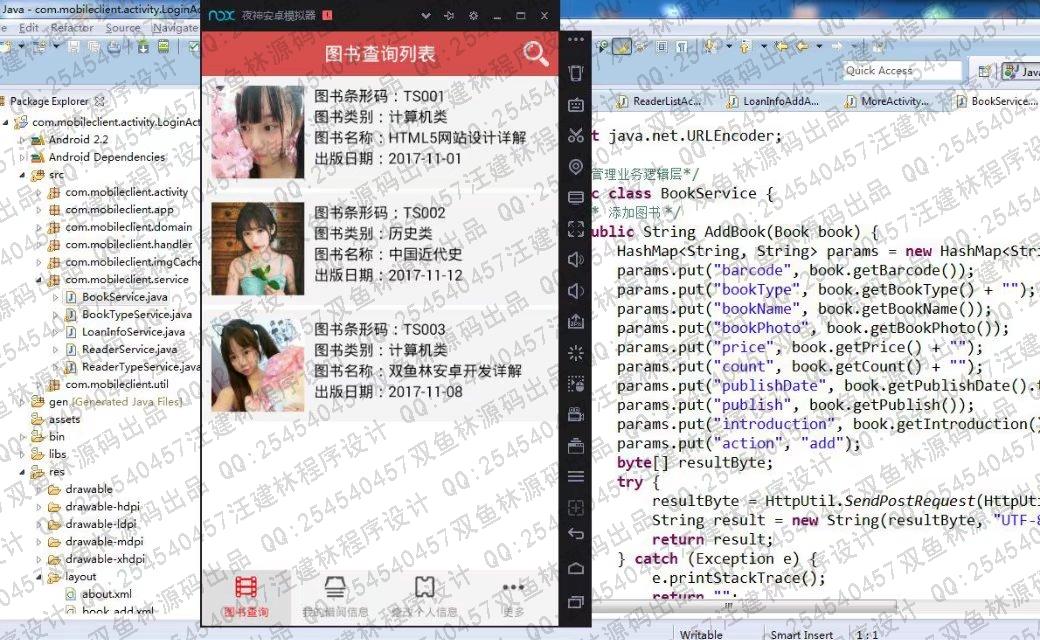Tap the photo thumbnail of book TS001

[x=258, y=131]
